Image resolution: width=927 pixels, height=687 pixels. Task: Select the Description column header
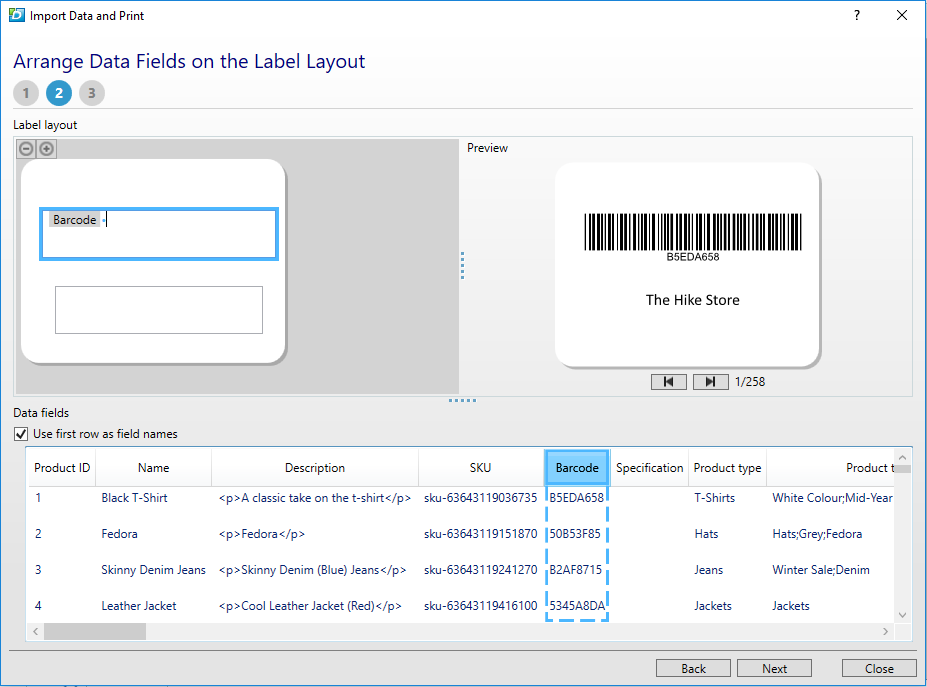[315, 468]
